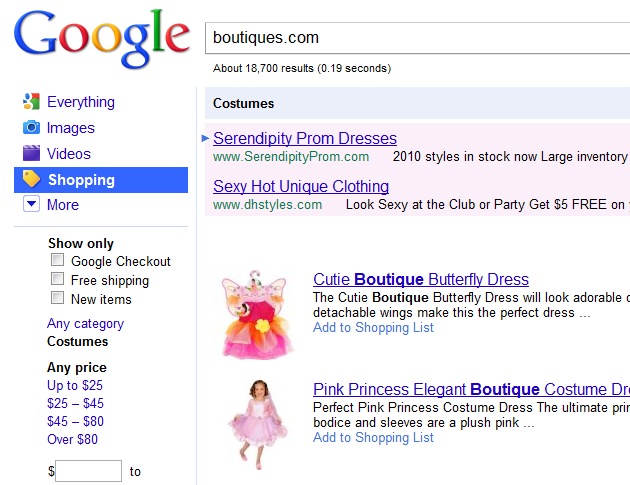Viewport: 630px width, 485px height.
Task: Open Cutie Boutique Butterfly Dress link
Action: 420,280
